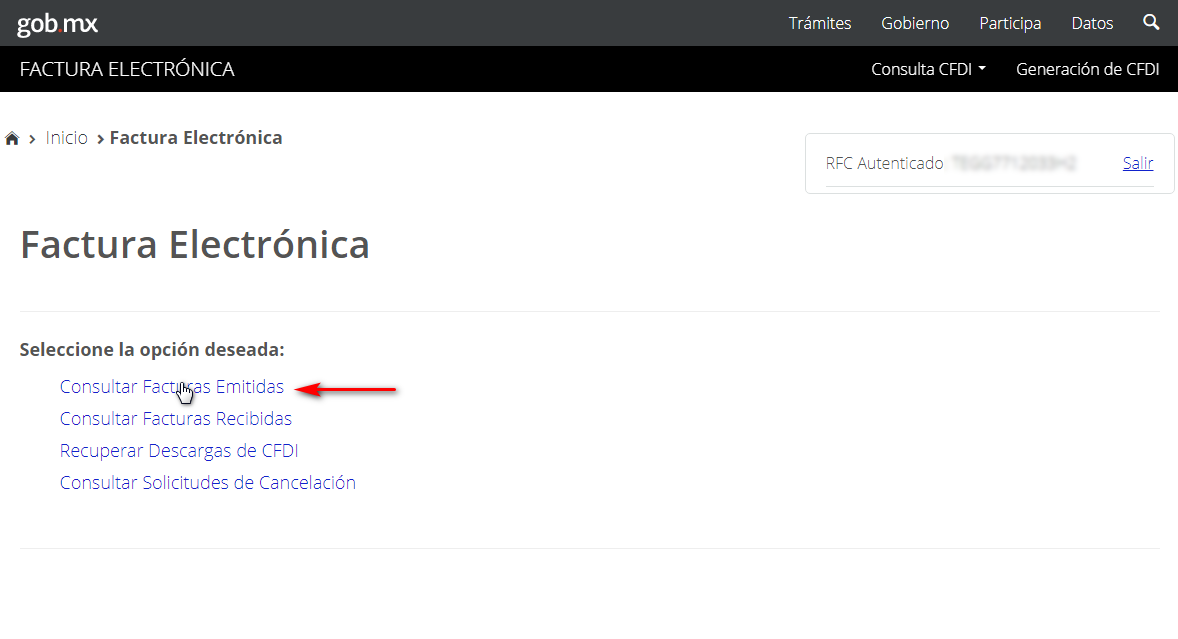Viewport: 1178px width, 639px height.
Task: Open Consultar Facturas Emitidas
Action: [171, 387]
